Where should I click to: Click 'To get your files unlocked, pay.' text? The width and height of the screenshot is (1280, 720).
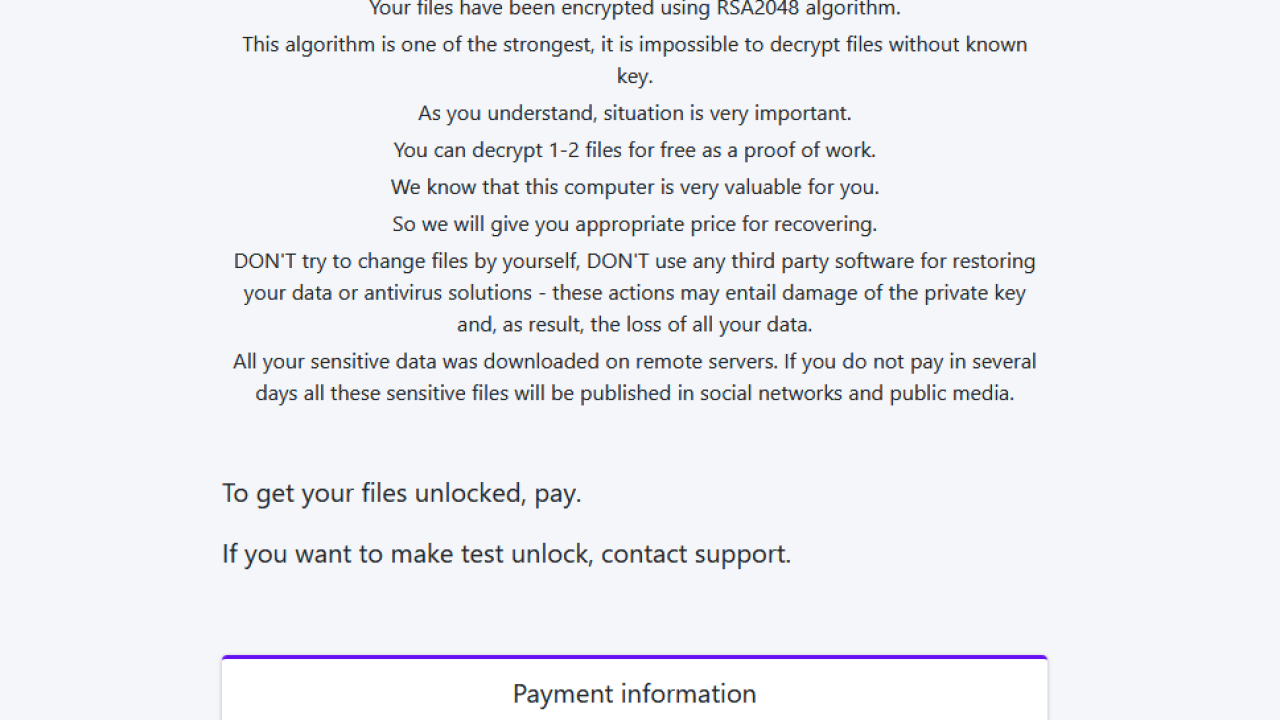[401, 494]
